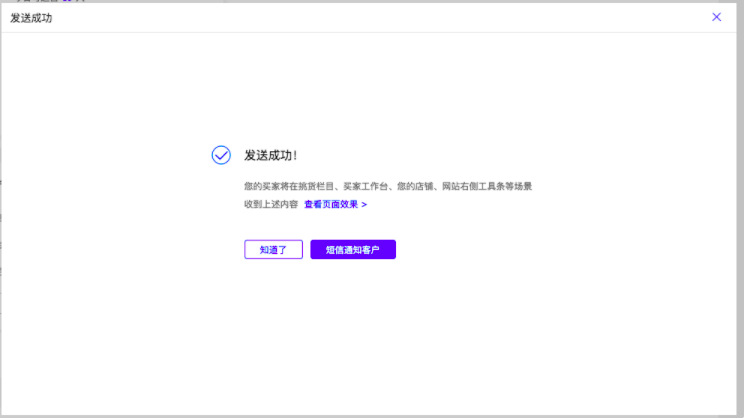Click the blue checkmark success icon
The height and width of the screenshot is (420, 744).
pos(221,155)
